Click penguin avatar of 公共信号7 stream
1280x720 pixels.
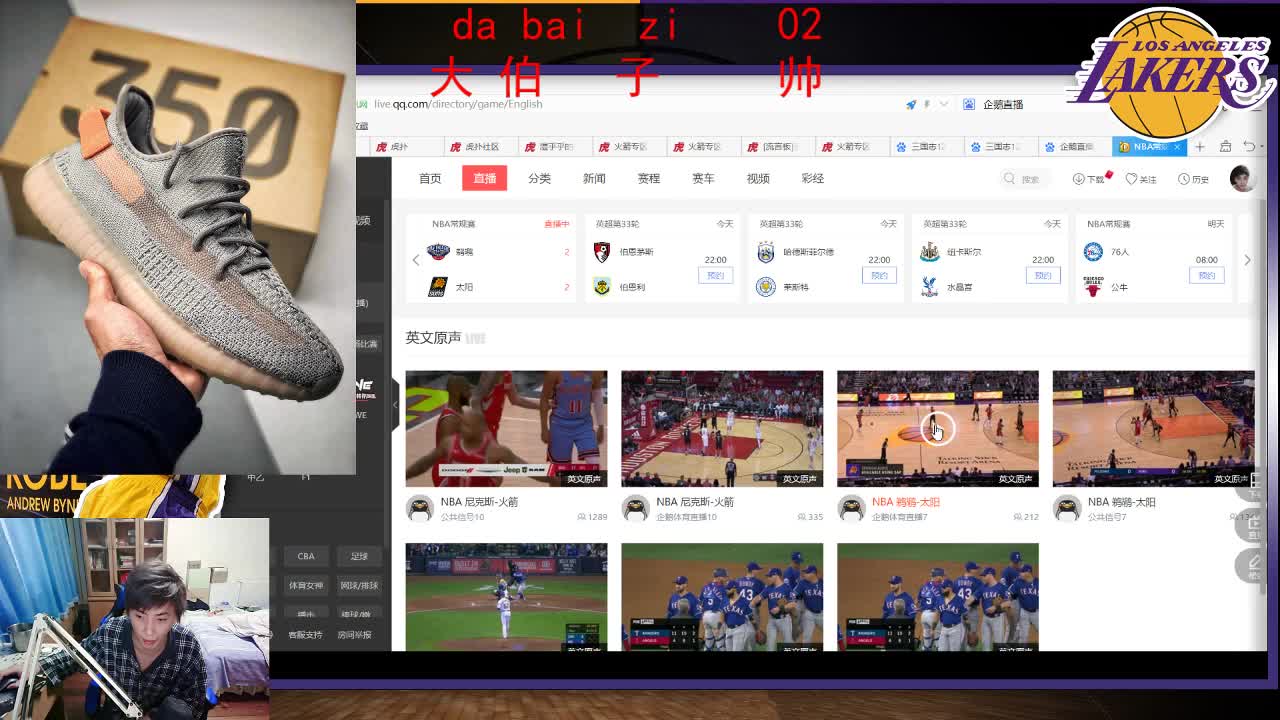pos(1067,509)
